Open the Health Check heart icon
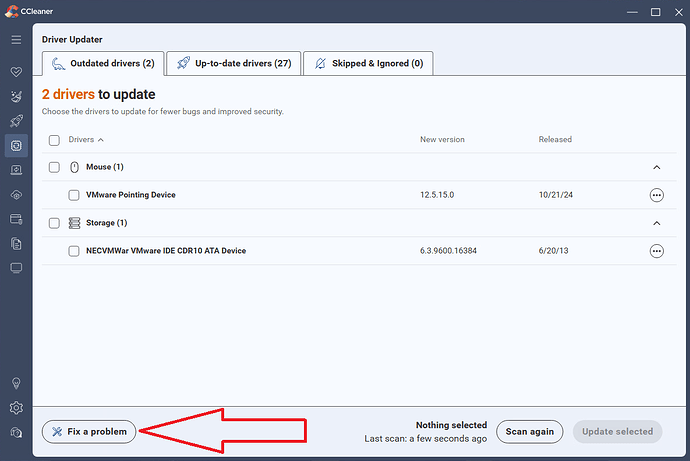Viewport: 690px width, 461px height. point(16,73)
